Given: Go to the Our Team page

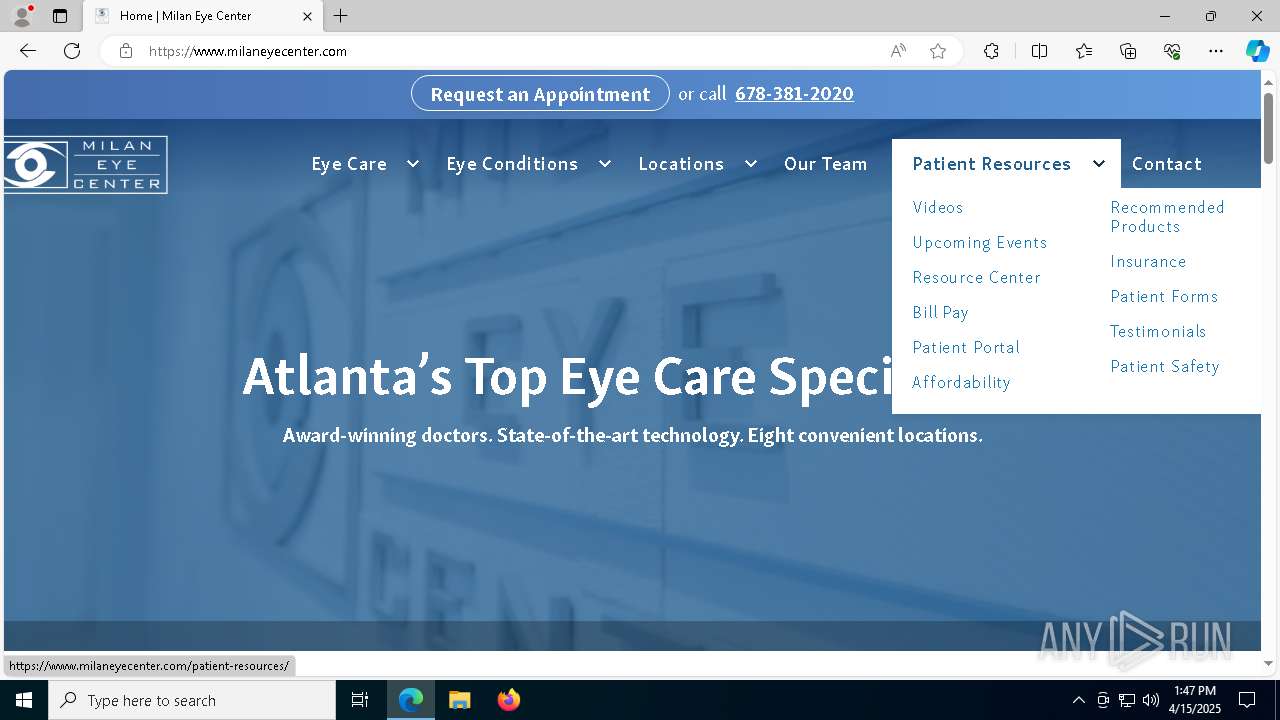Looking at the screenshot, I should pyautogui.click(x=825, y=164).
